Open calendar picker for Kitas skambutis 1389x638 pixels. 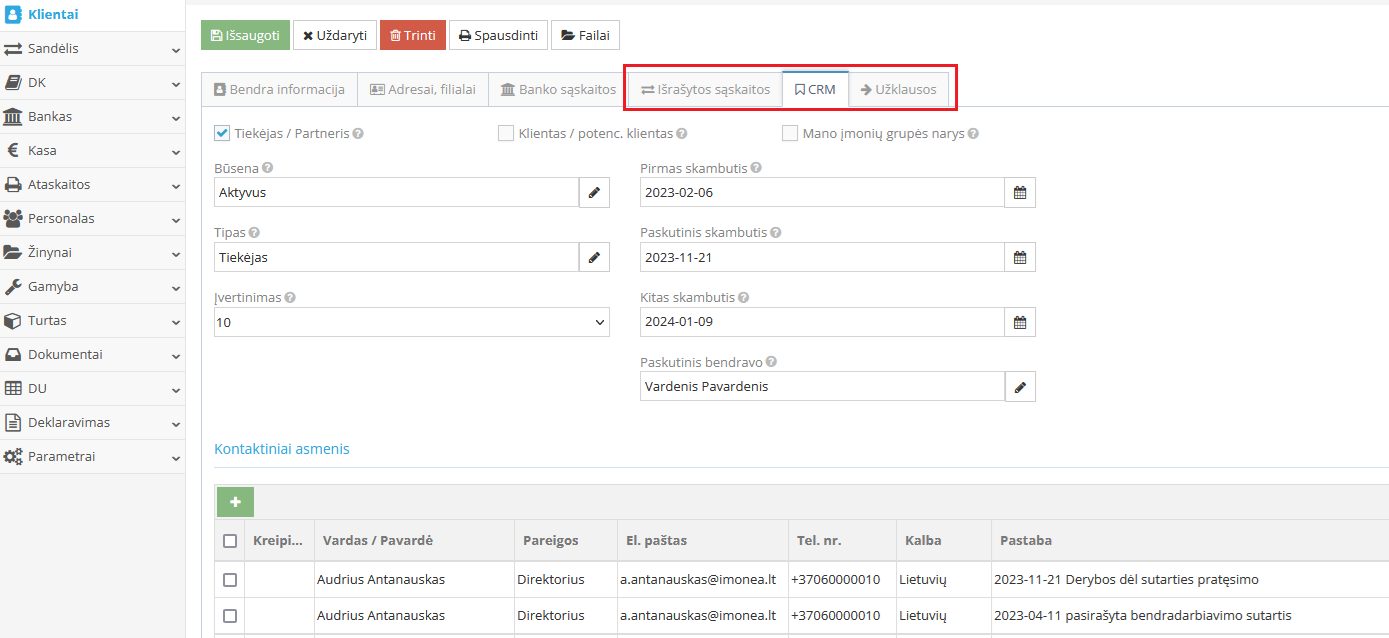[x=1020, y=322]
